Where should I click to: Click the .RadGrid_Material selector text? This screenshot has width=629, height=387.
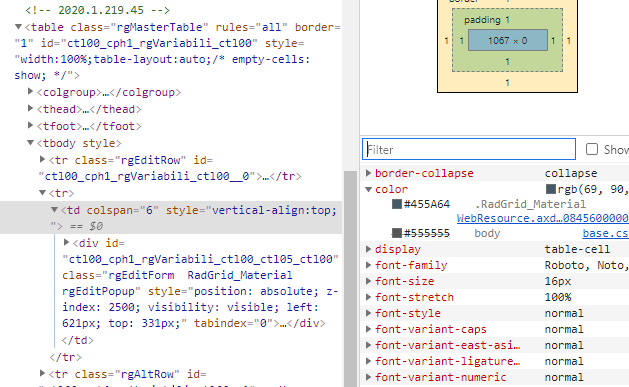point(530,204)
